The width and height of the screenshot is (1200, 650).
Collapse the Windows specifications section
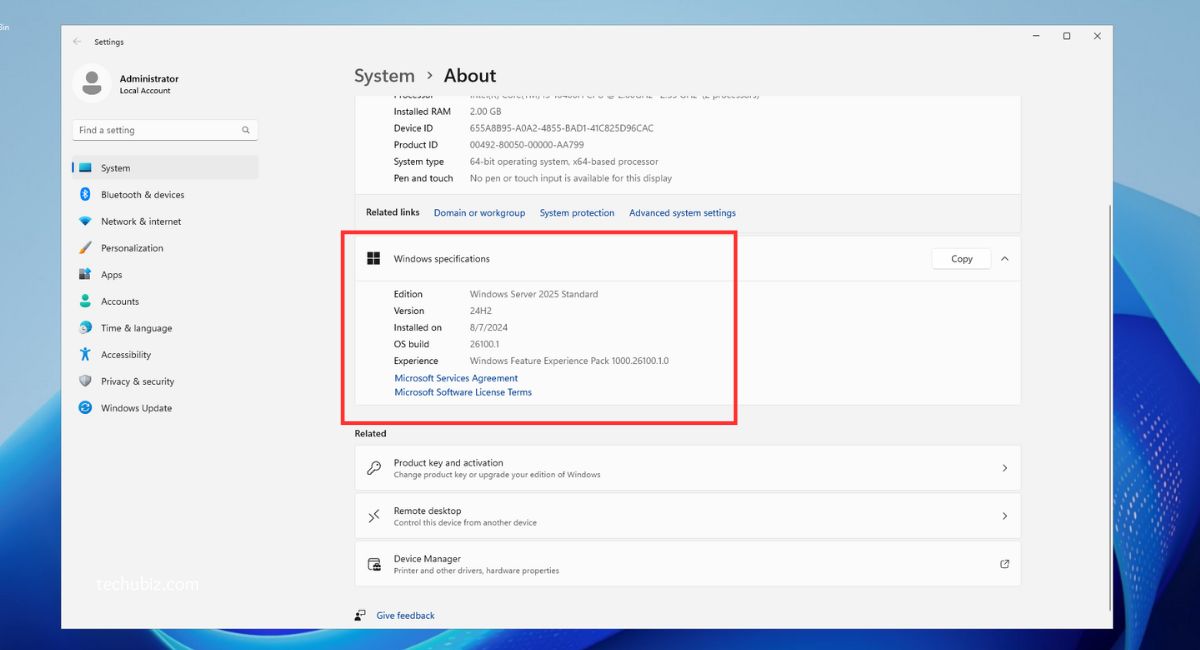(x=1005, y=259)
